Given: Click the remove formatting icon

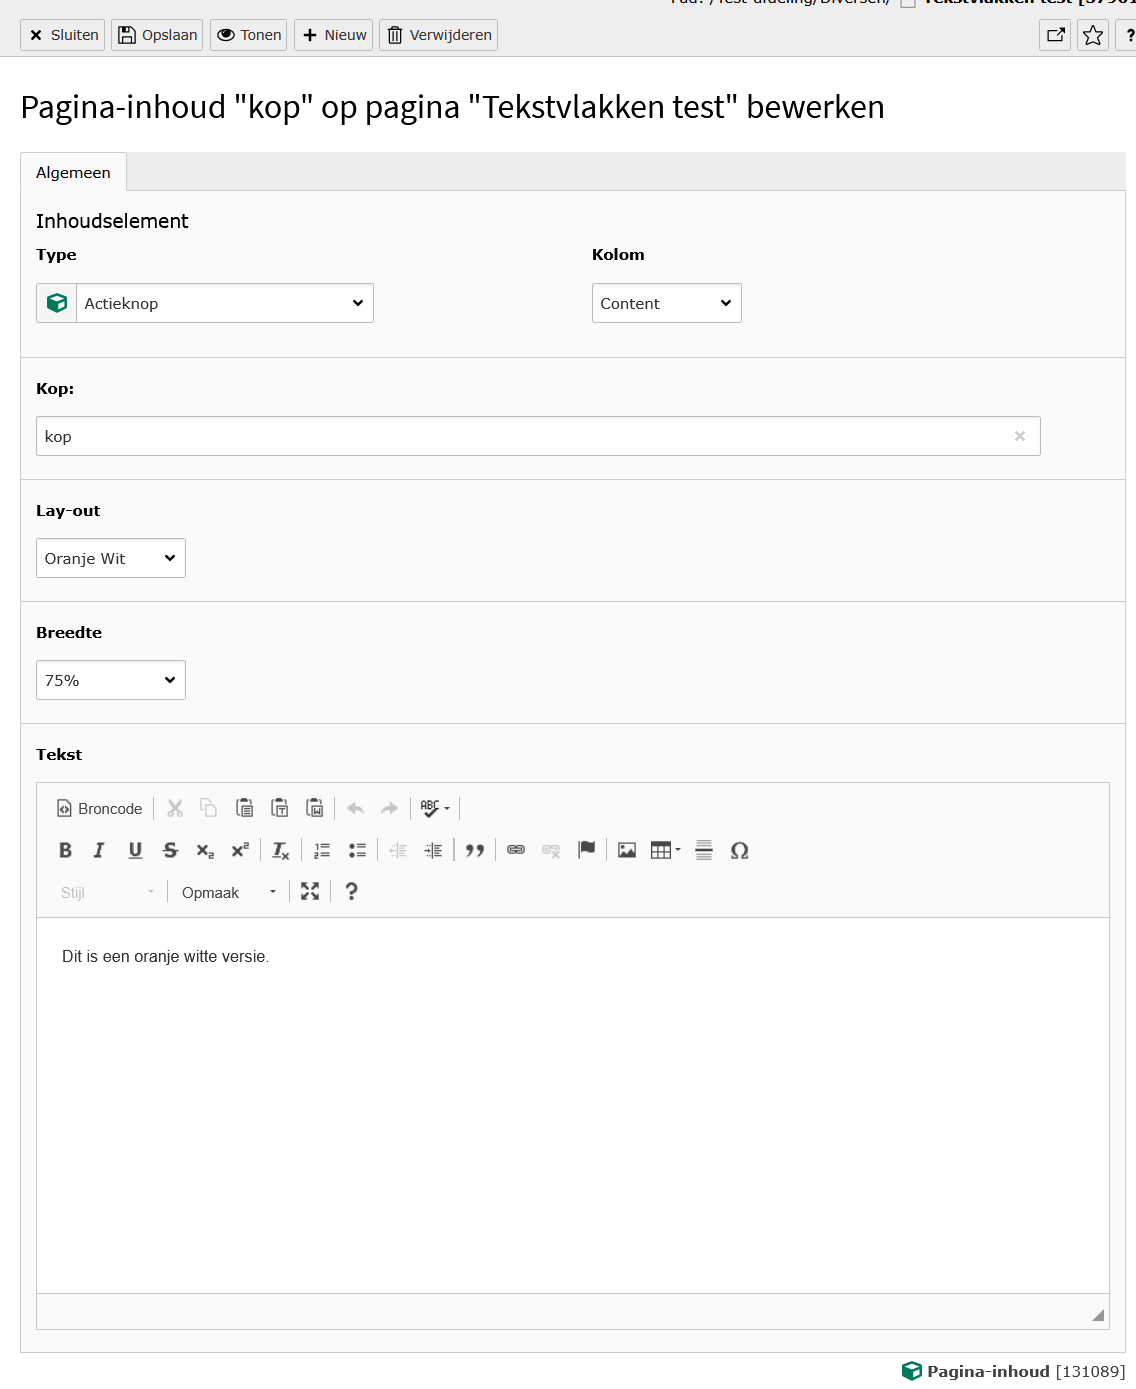Looking at the screenshot, I should pyautogui.click(x=281, y=850).
